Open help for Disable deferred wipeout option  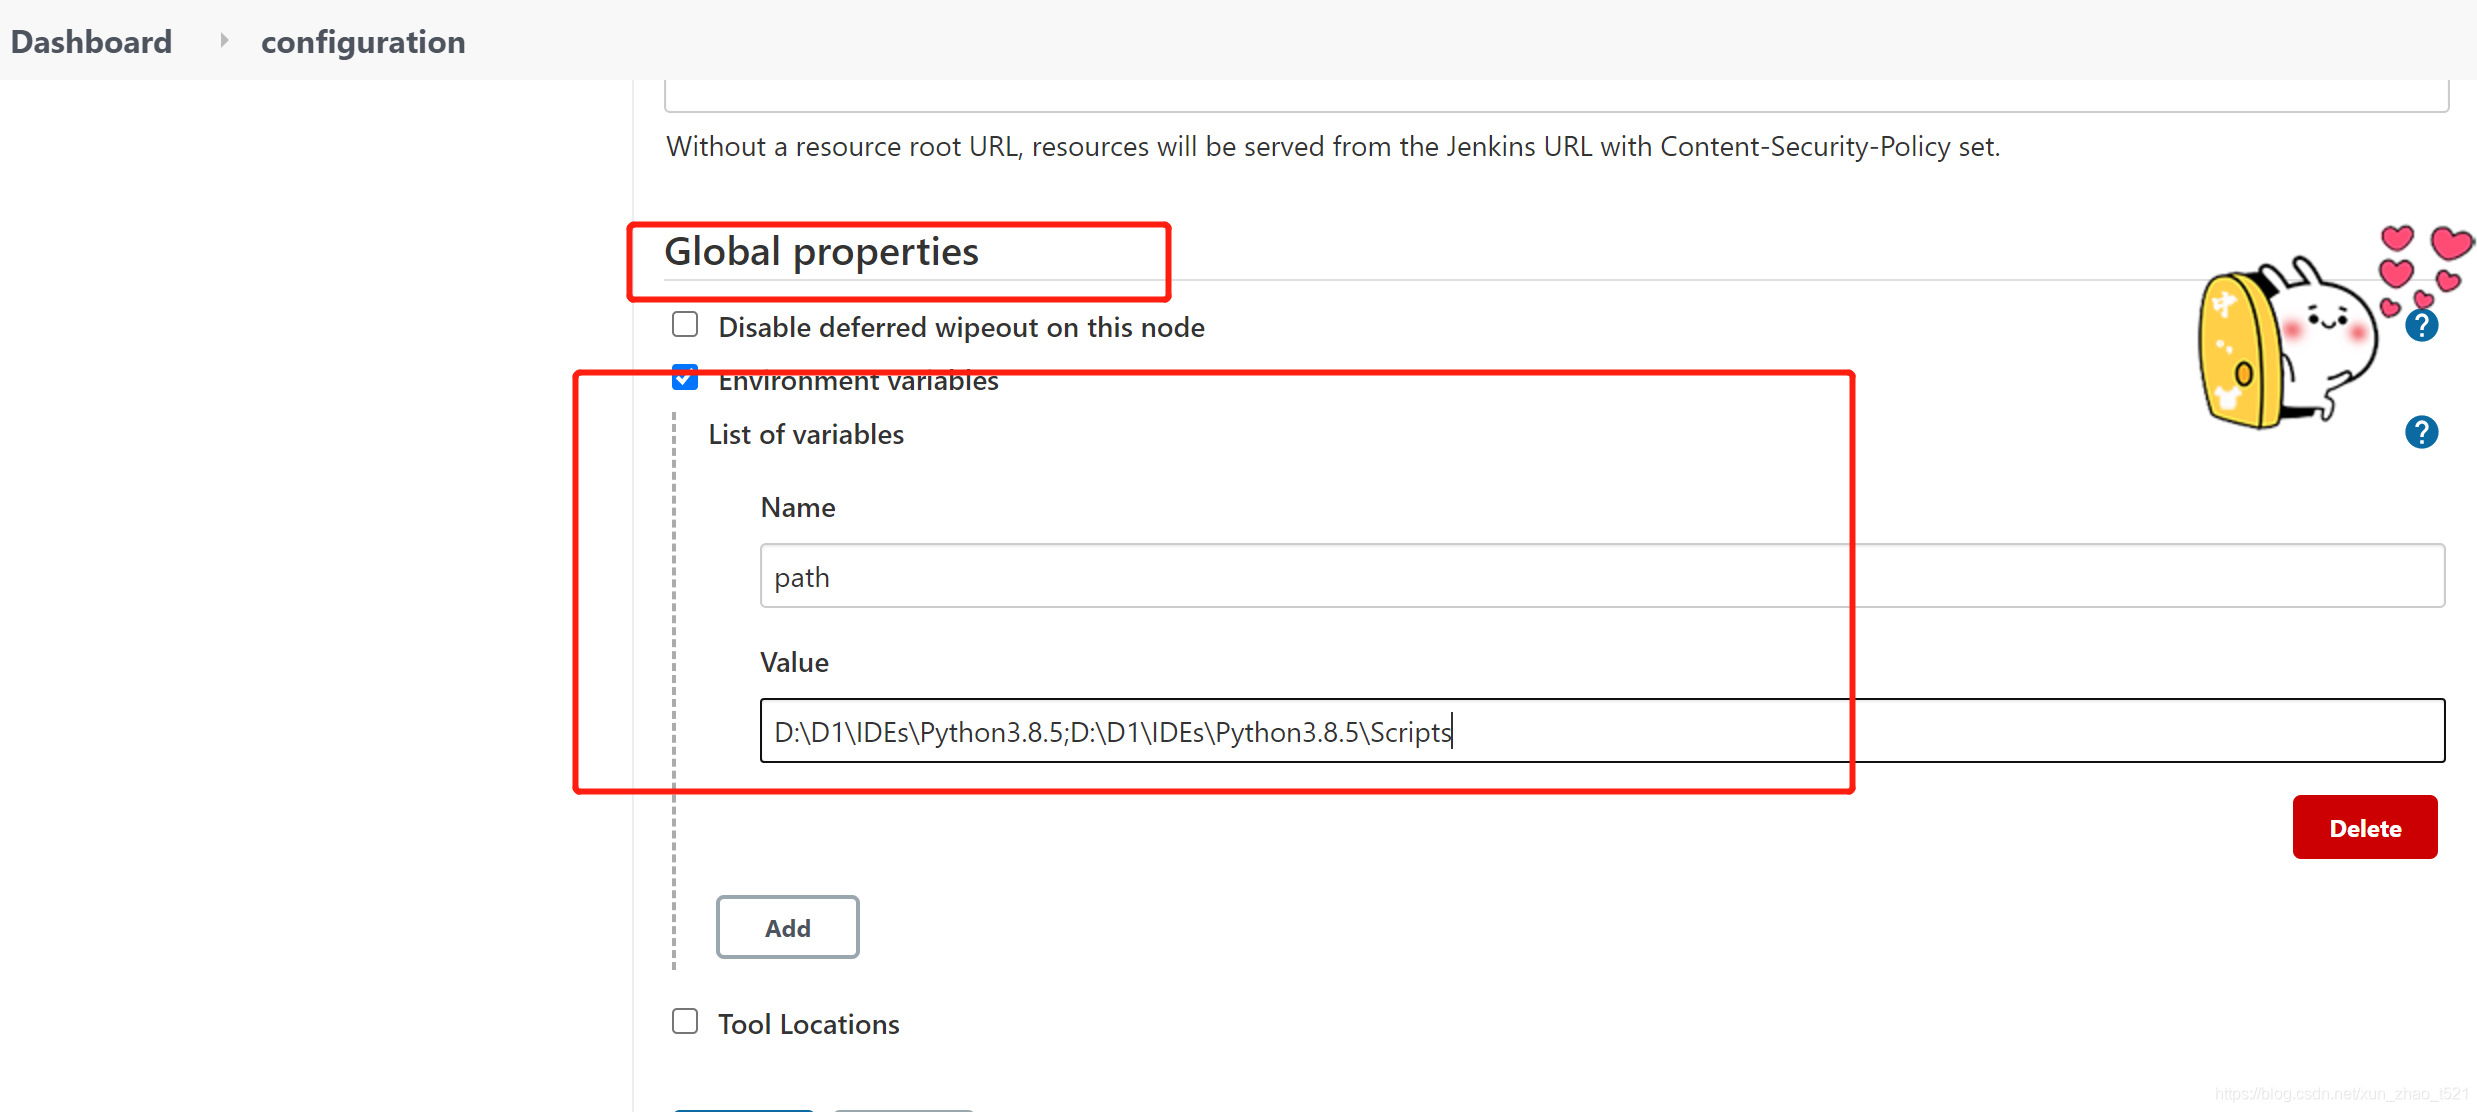click(x=2421, y=326)
